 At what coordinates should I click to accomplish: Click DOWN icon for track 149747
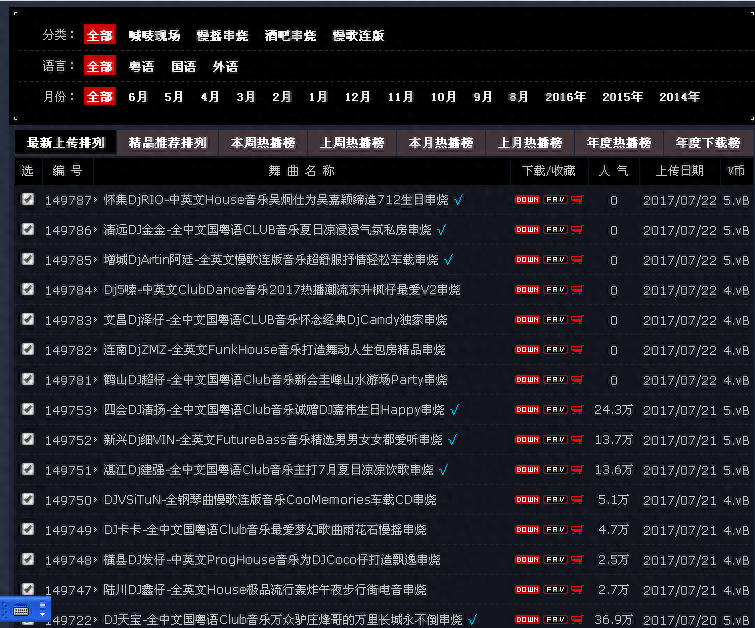pos(527,589)
